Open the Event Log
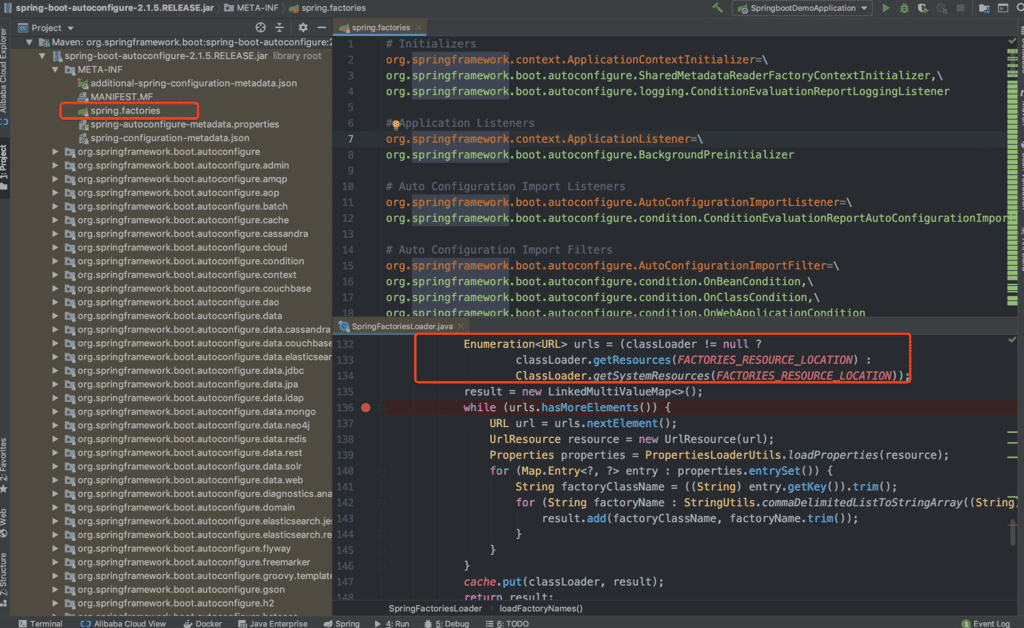1024x628 pixels. [x=986, y=623]
